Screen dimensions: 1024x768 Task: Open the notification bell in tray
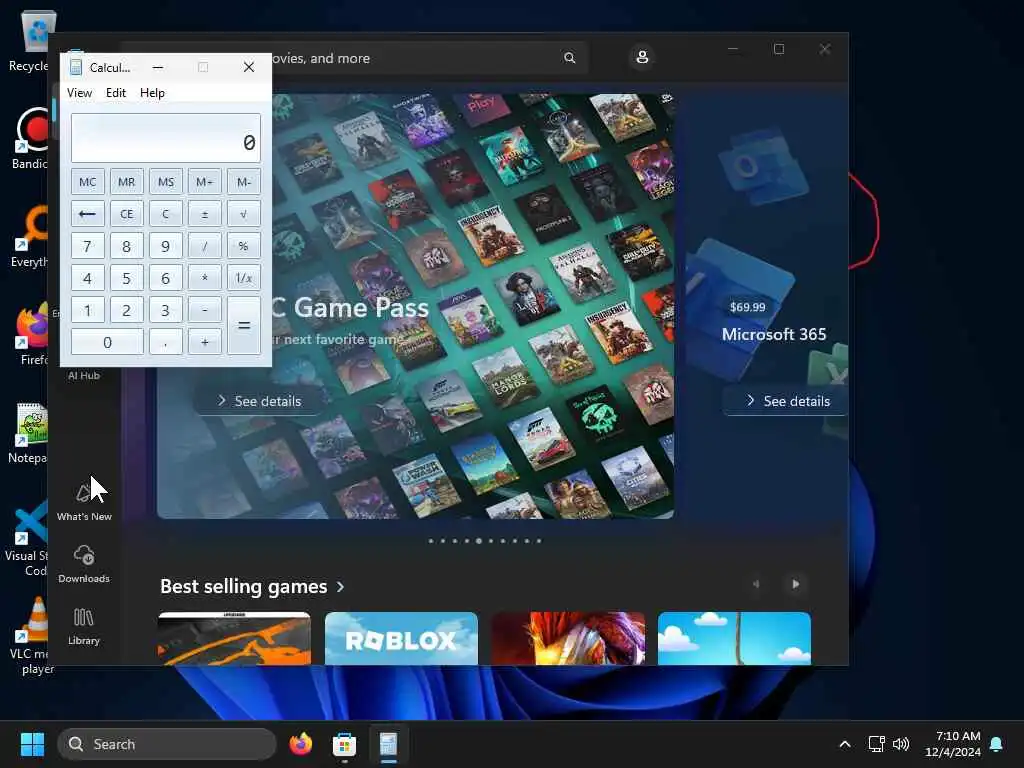996,744
